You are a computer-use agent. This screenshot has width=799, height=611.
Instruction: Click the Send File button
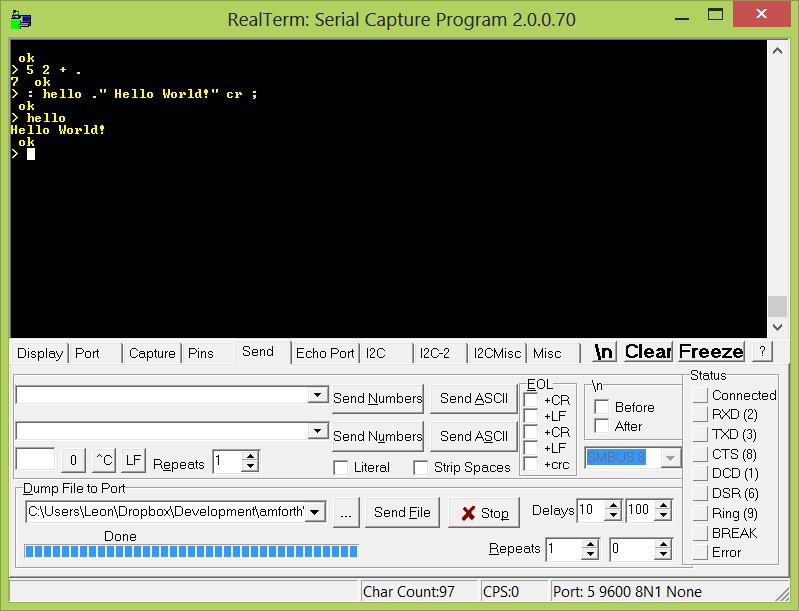[402, 513]
